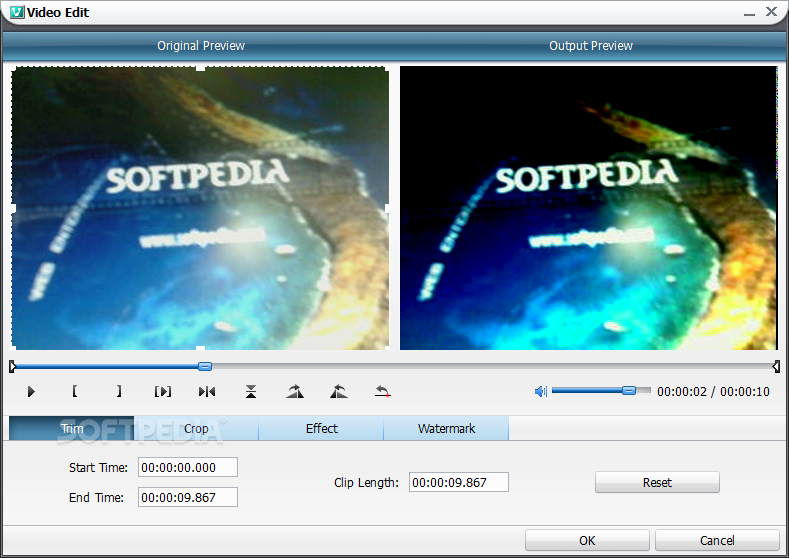Image resolution: width=789 pixels, height=558 pixels.
Task: Click the top-center crop handle
Action: (200, 68)
